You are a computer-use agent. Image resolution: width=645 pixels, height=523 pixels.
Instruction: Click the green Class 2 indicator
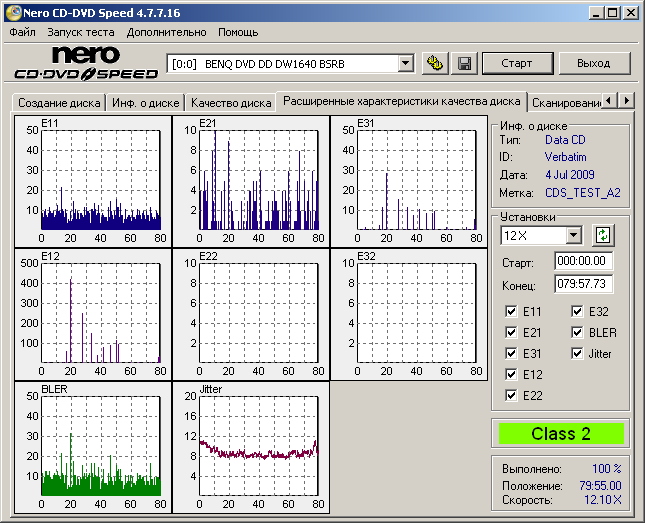(x=560, y=434)
